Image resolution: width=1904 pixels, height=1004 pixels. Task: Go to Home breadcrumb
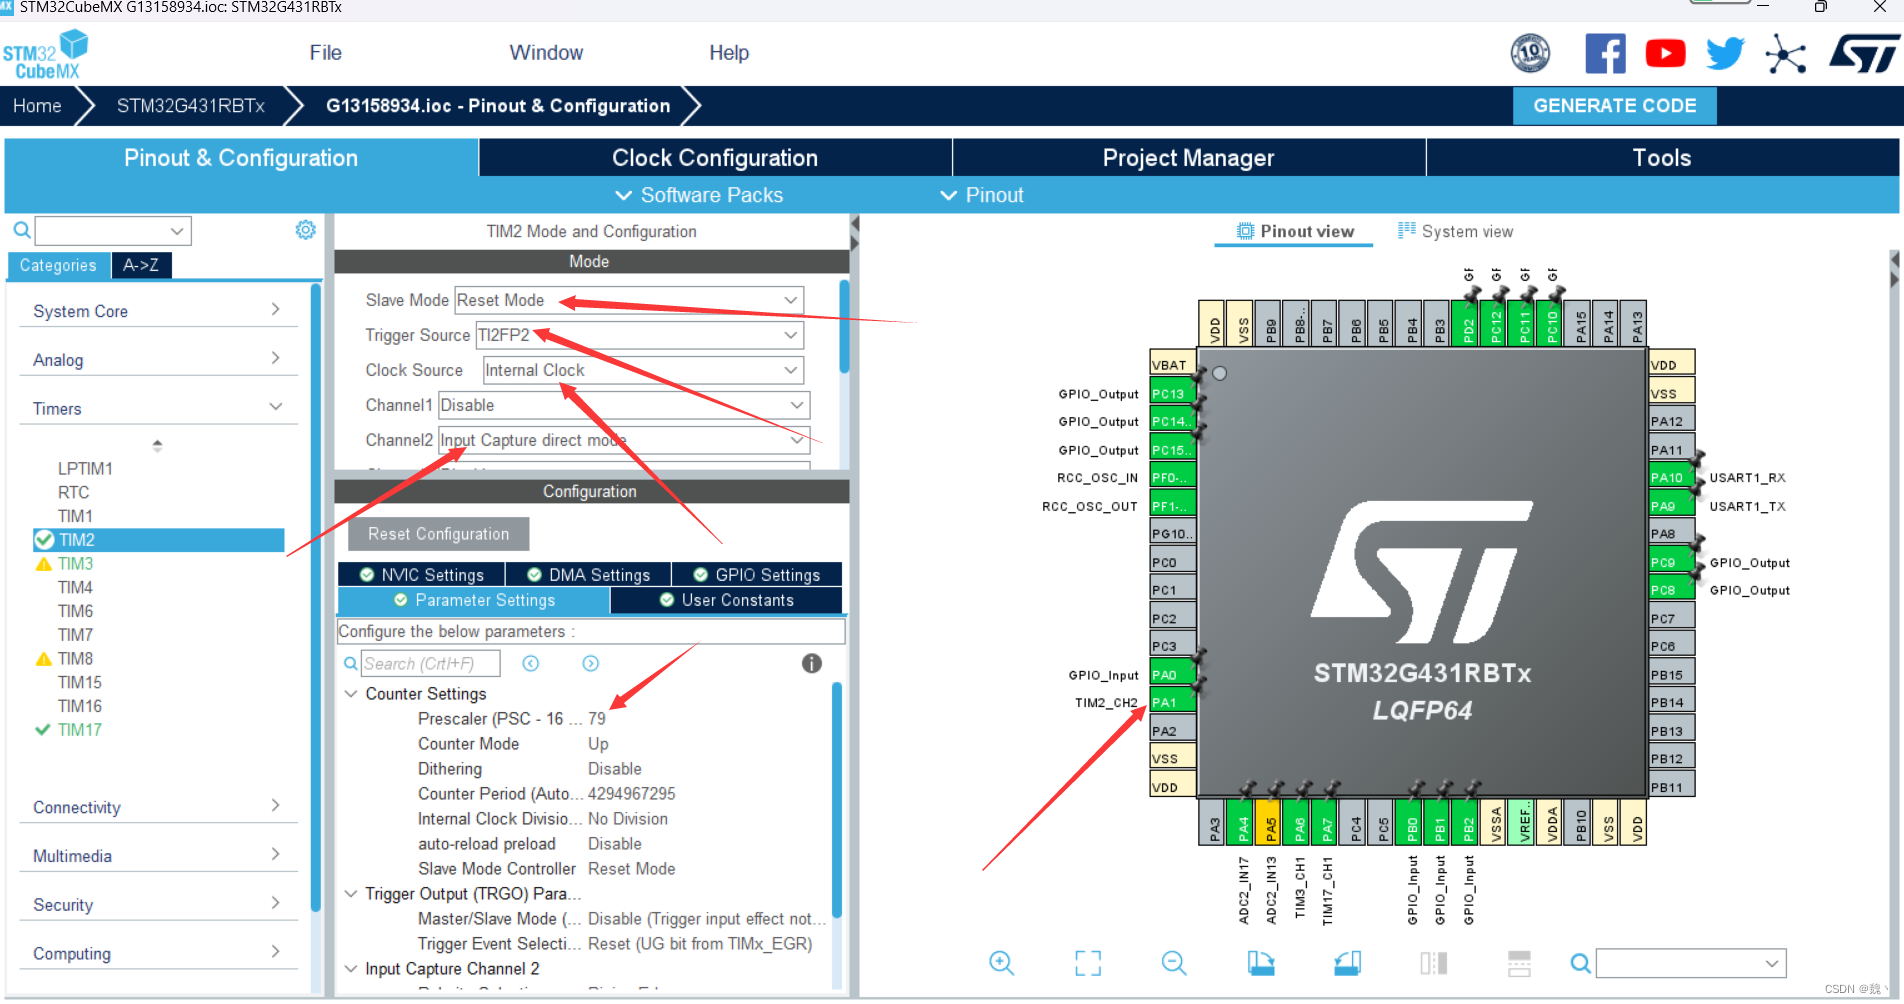[x=37, y=106]
